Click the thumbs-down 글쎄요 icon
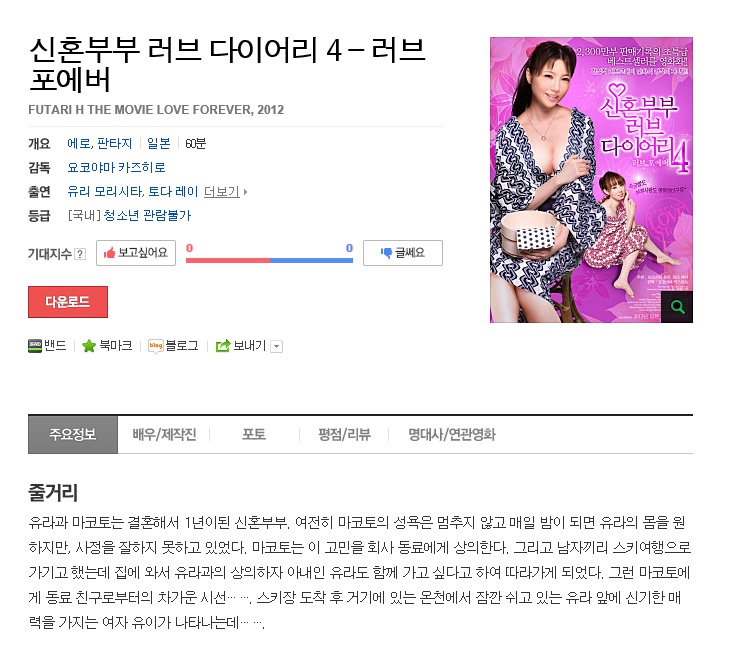The width and height of the screenshot is (736, 651). (x=386, y=253)
